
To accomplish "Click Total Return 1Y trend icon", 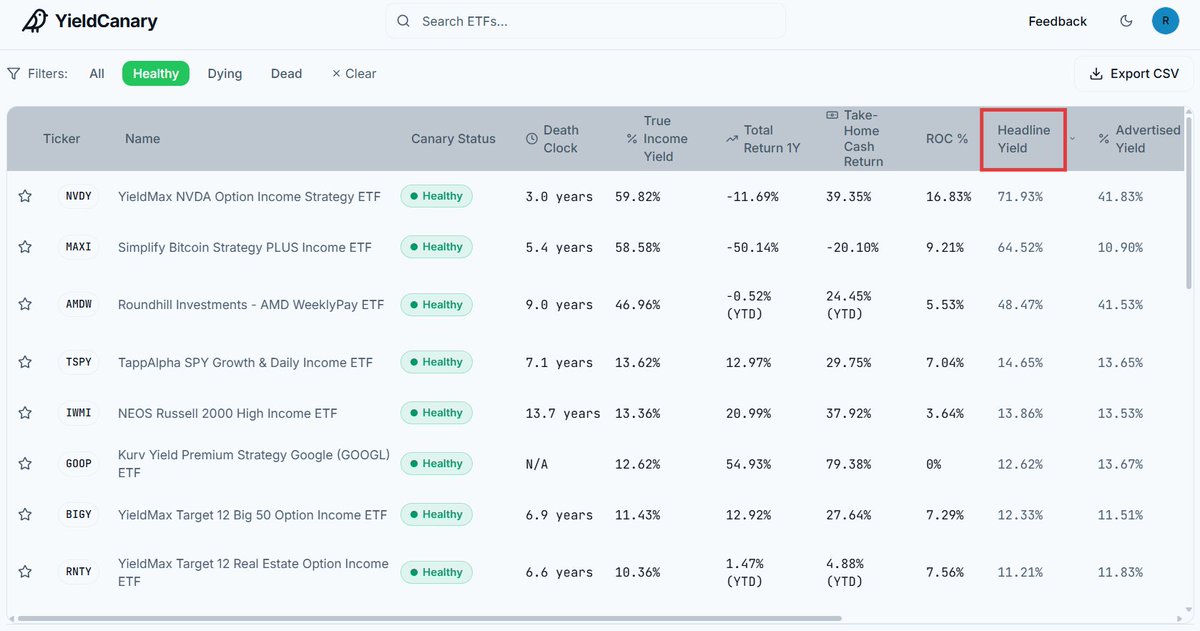I will point(732,139).
